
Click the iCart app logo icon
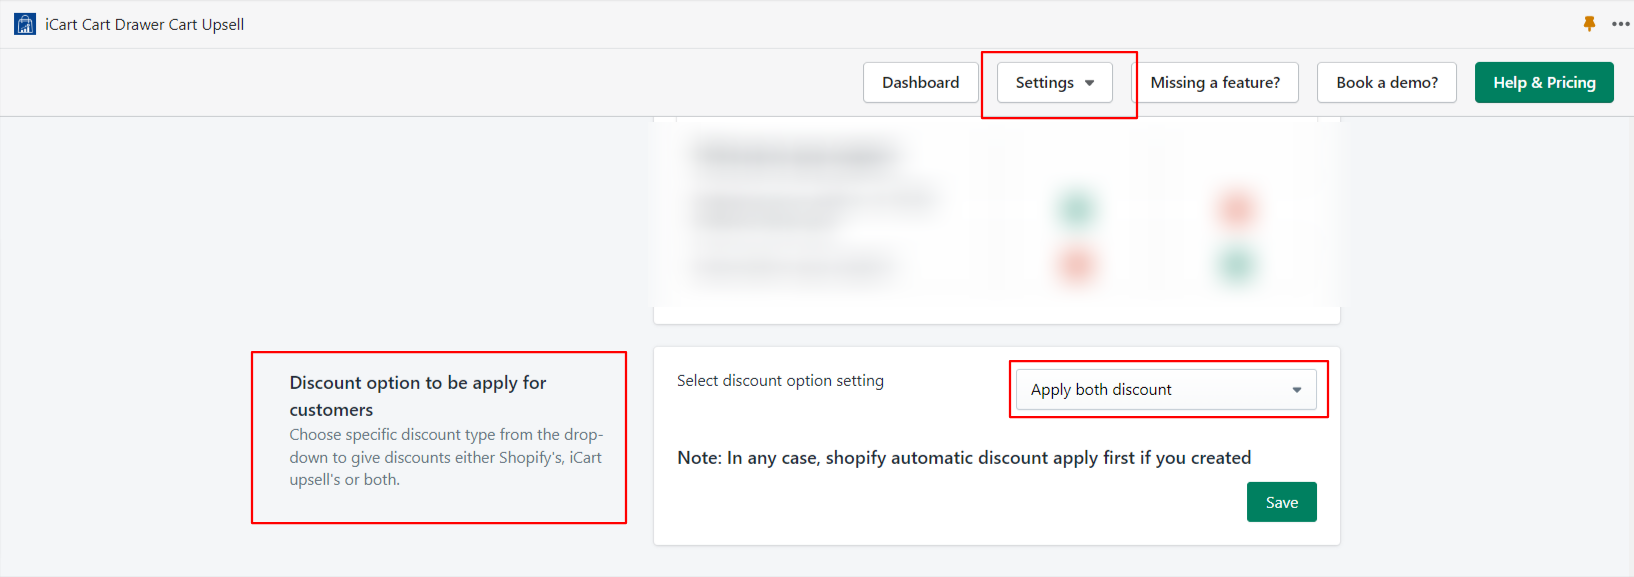click(x=25, y=24)
